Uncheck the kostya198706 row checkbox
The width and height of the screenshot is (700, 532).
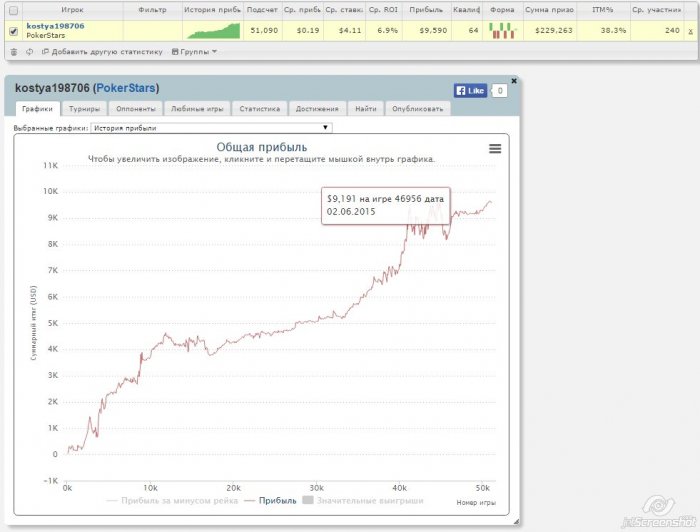[13, 31]
